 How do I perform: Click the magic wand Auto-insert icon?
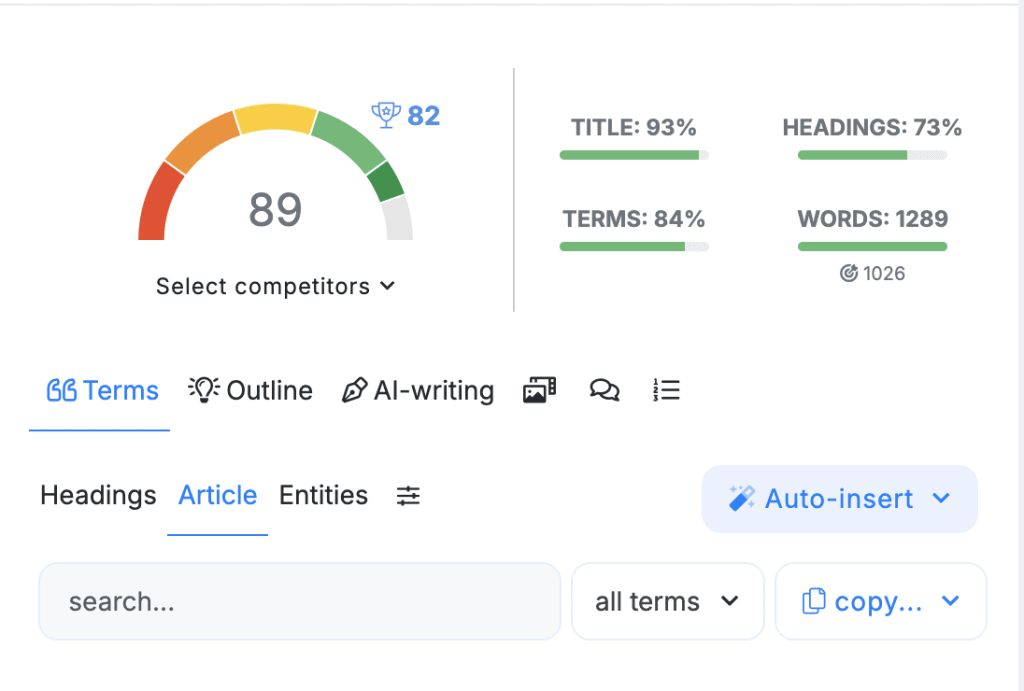(x=742, y=498)
